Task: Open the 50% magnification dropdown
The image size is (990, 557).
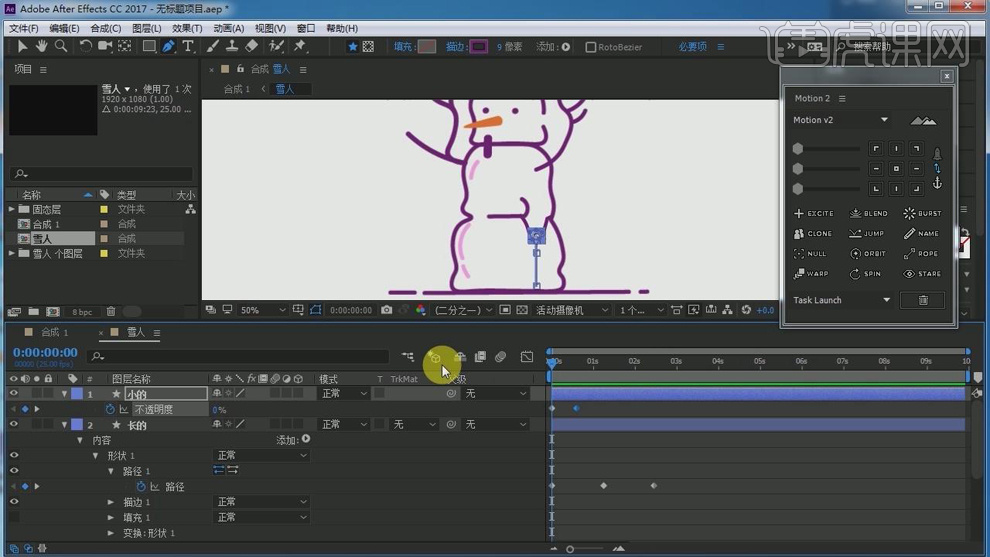Action: 262,311
